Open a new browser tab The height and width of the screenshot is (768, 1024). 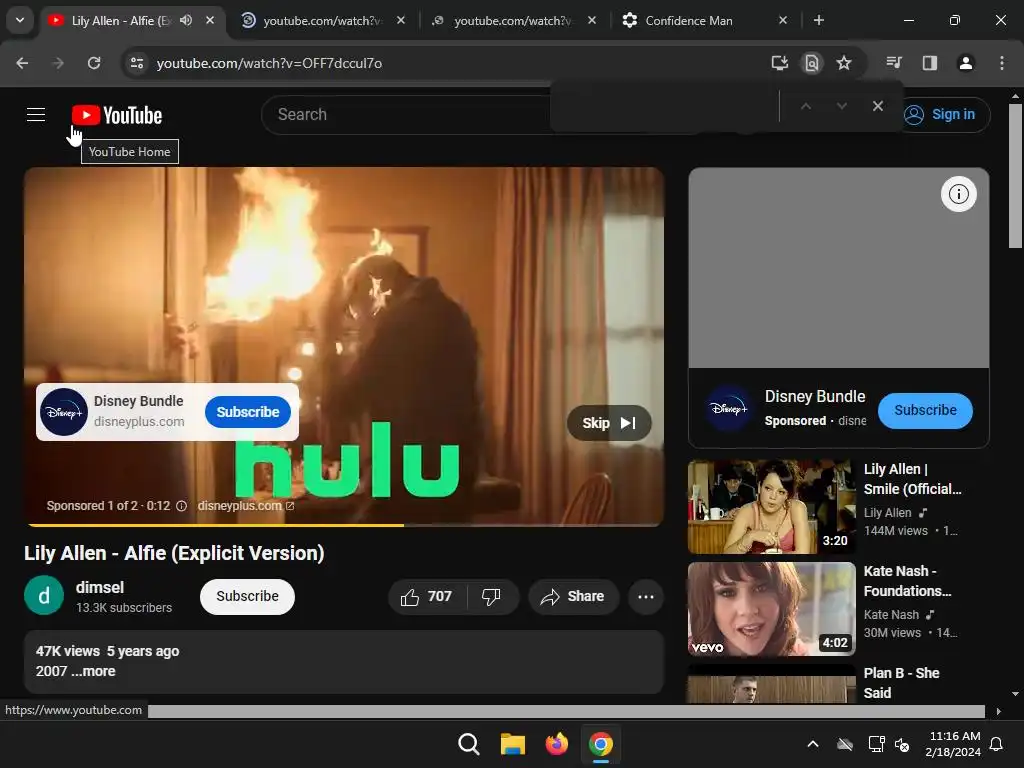coord(819,20)
